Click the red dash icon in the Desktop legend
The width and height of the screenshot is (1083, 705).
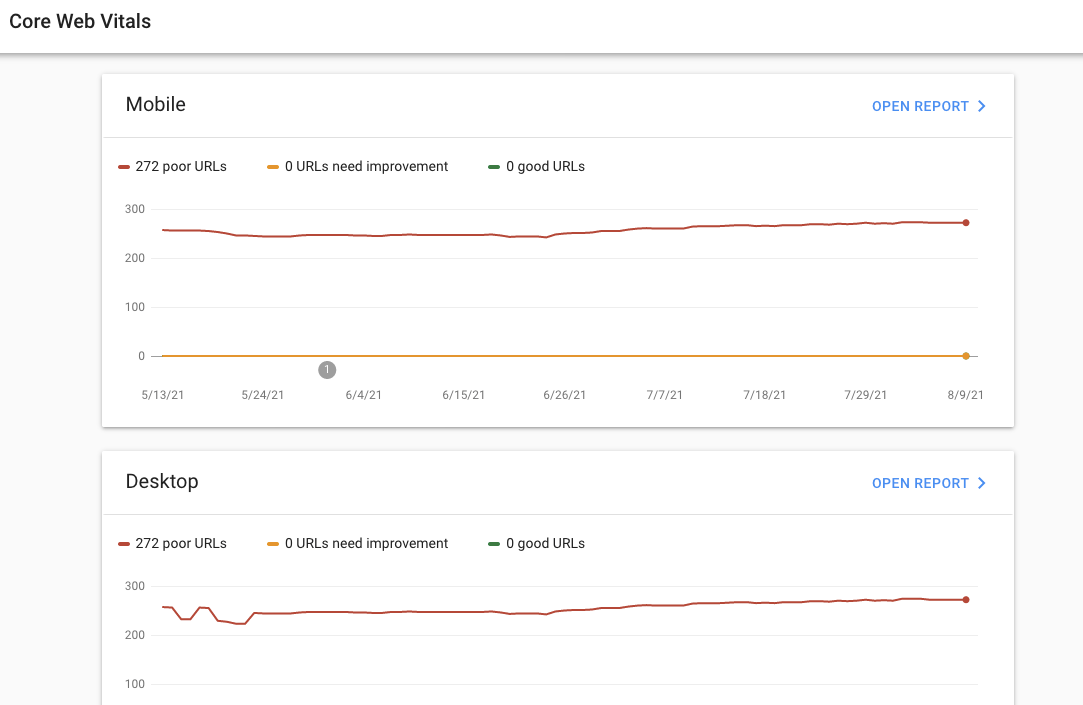point(124,543)
